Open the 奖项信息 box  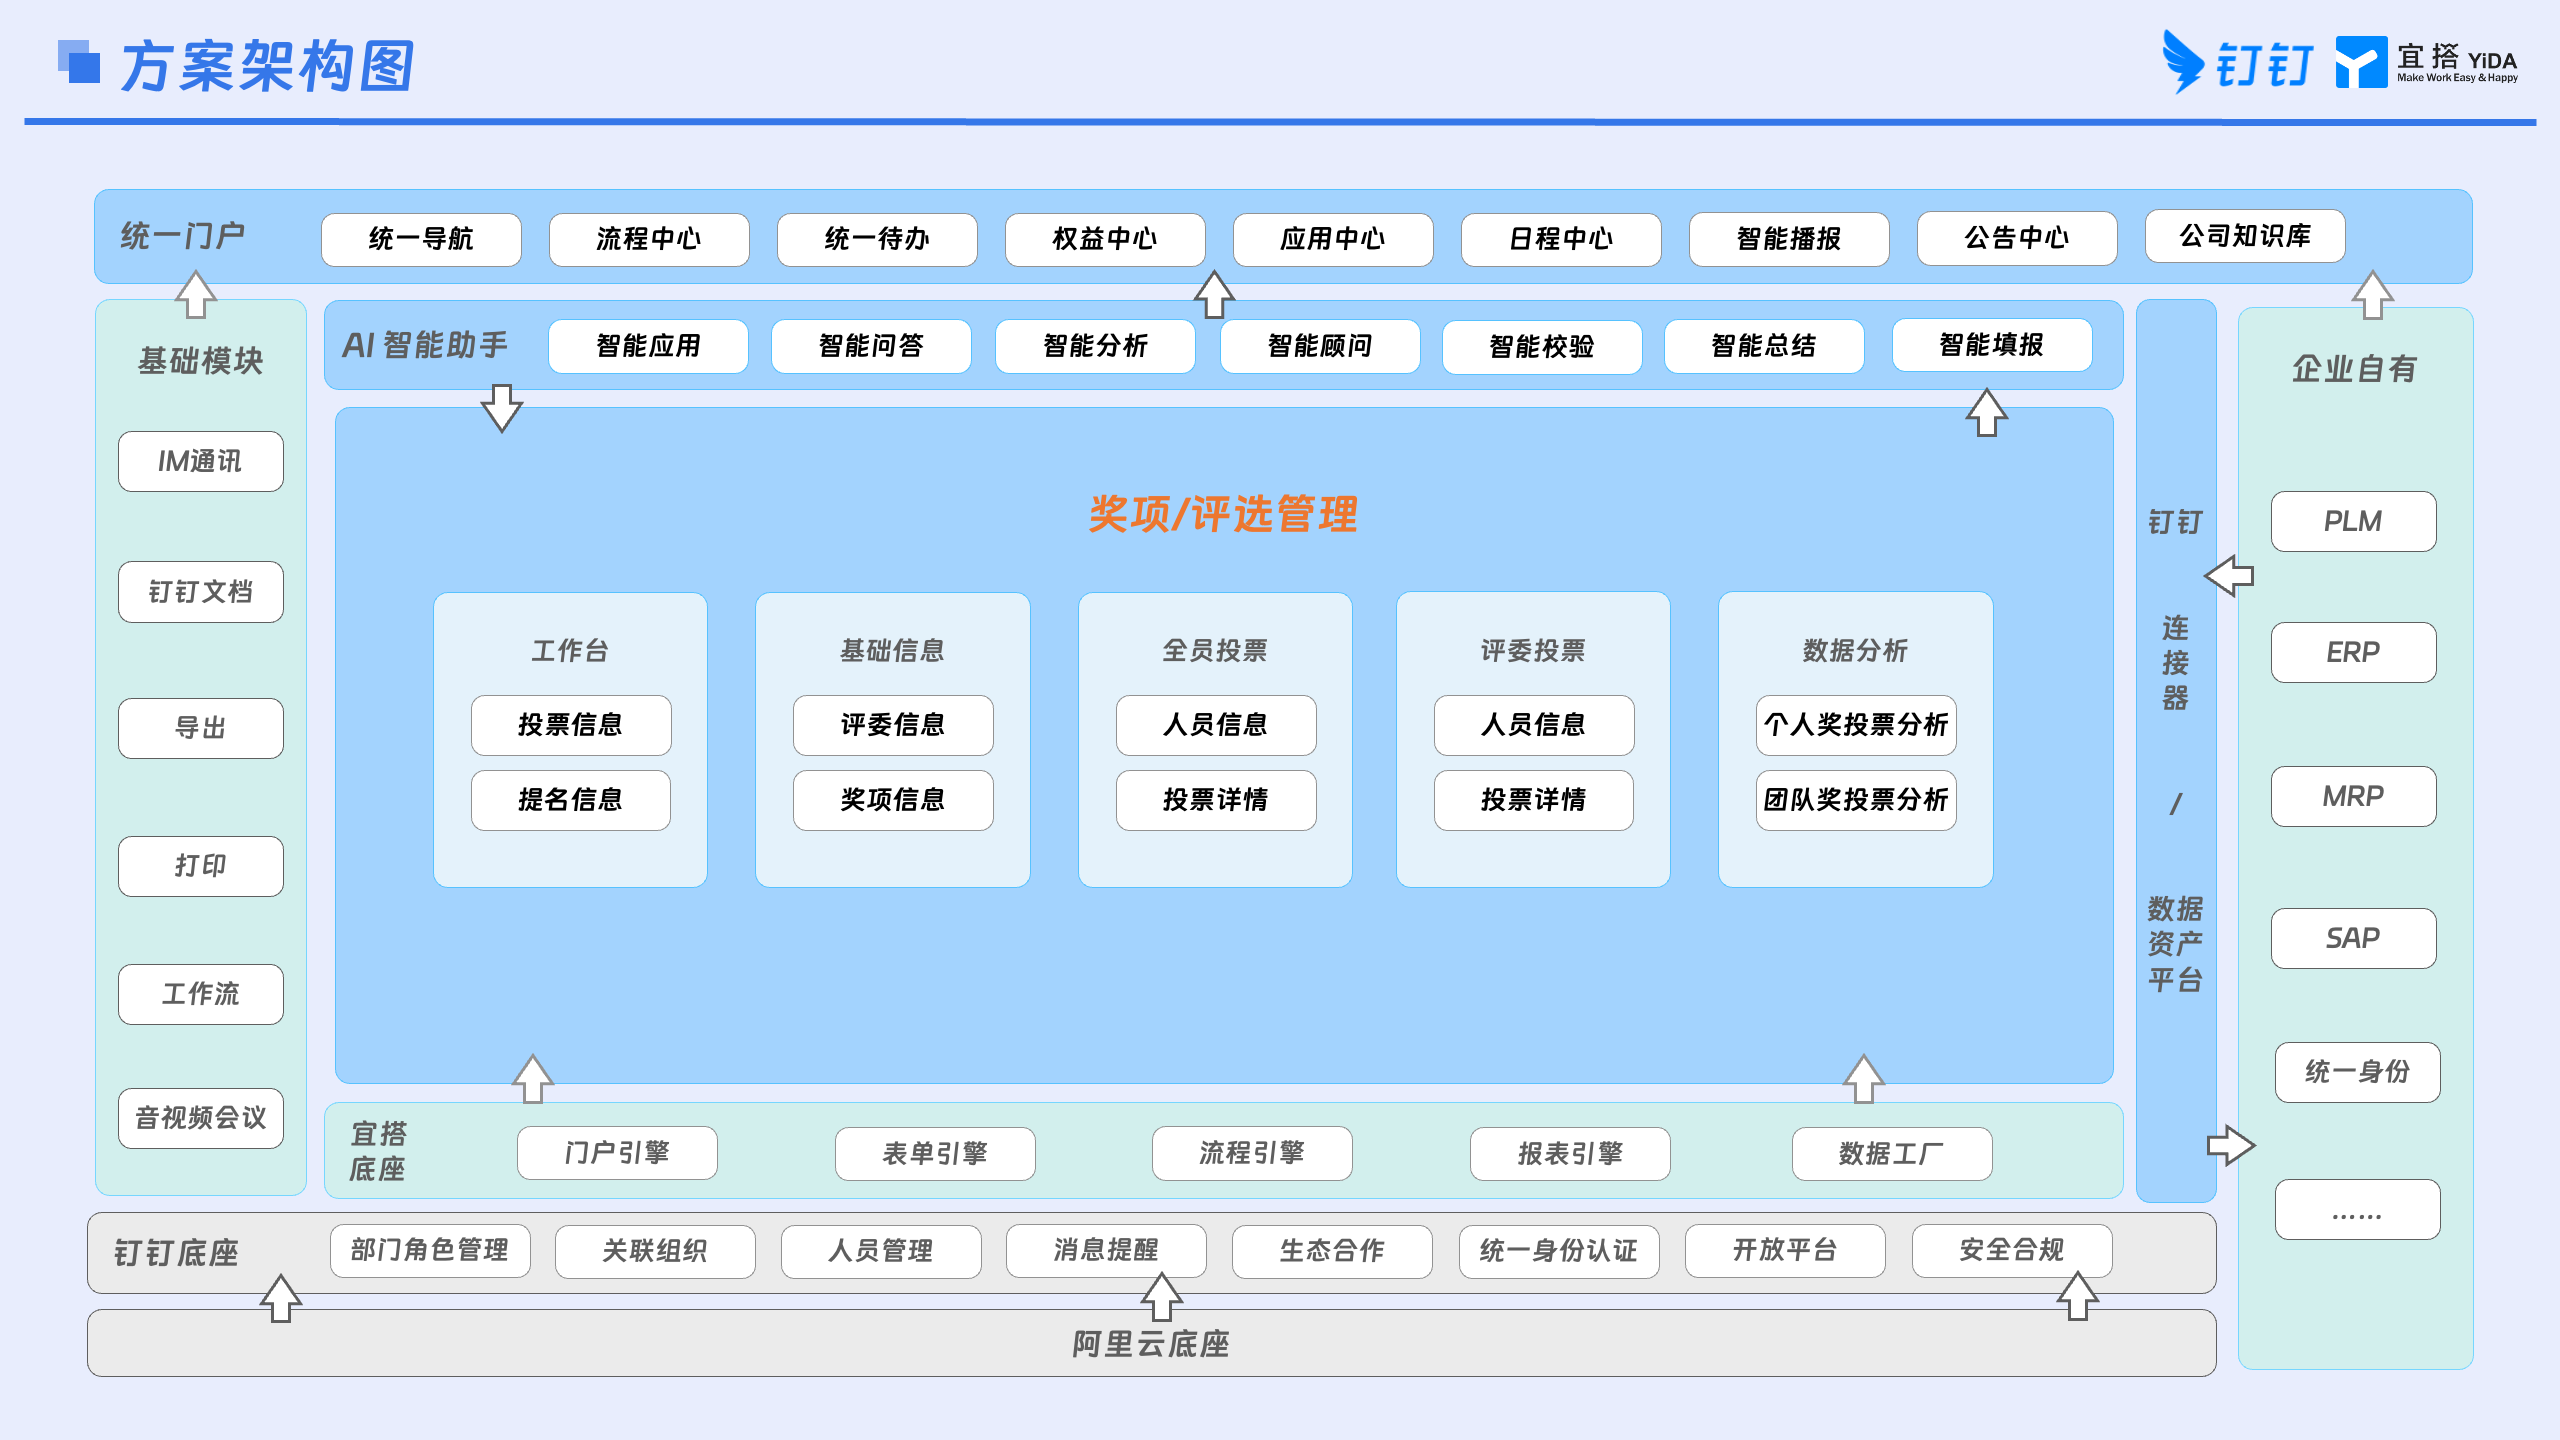(893, 800)
